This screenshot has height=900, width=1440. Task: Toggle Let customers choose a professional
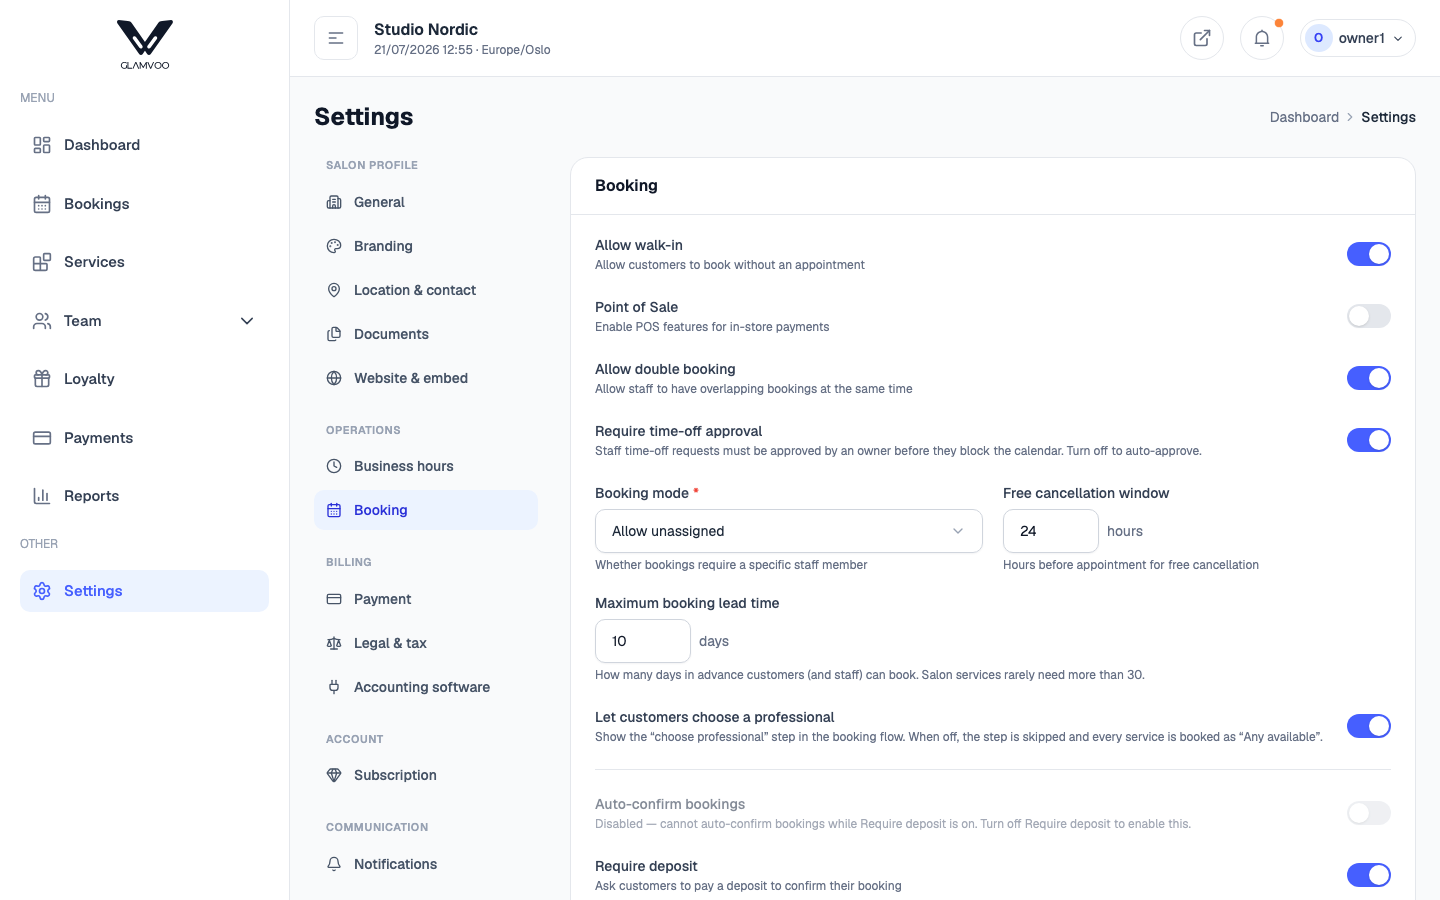(1368, 726)
